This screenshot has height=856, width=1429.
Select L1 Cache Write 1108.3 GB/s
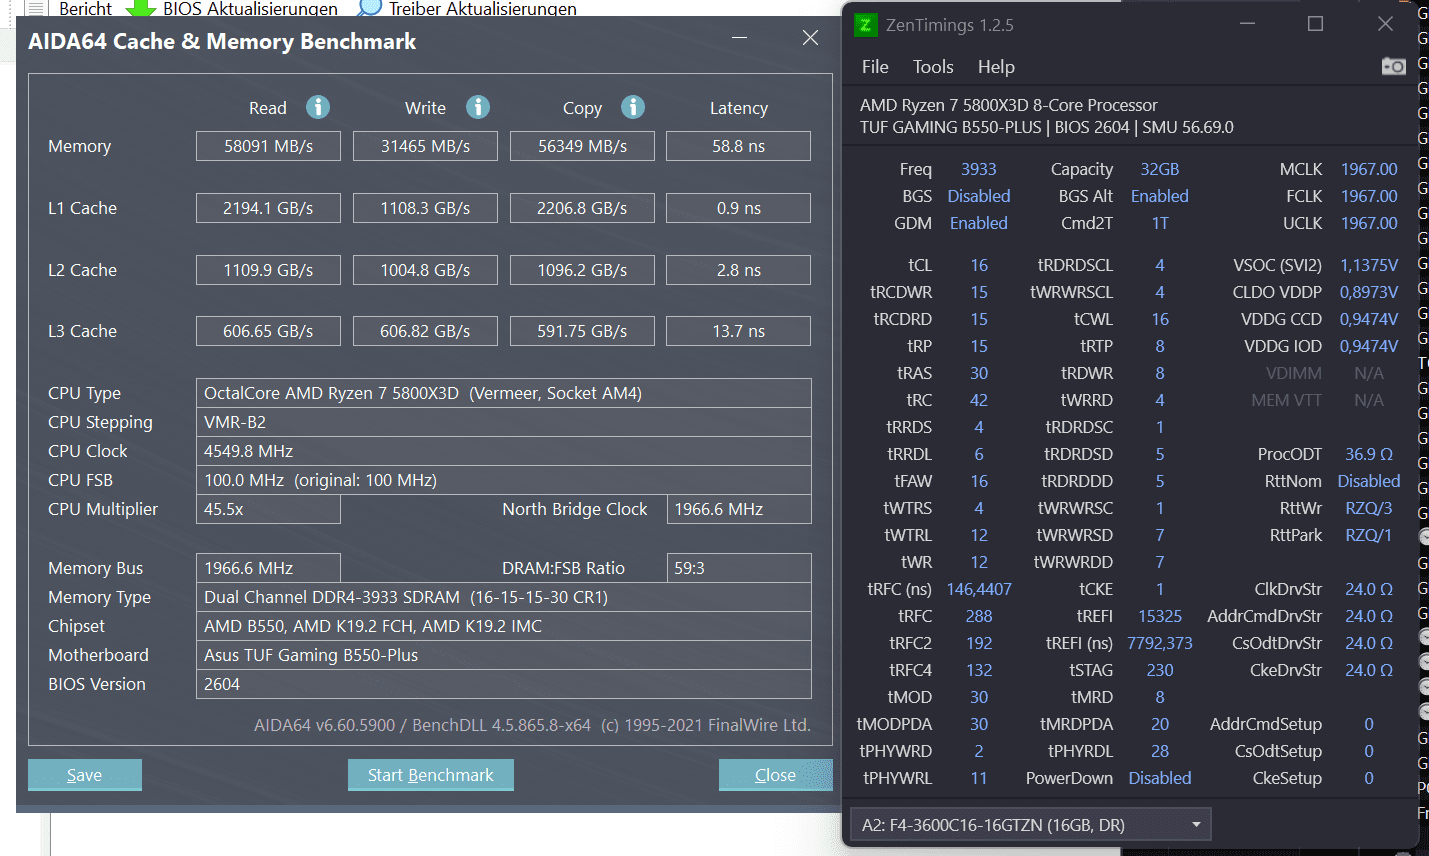425,208
